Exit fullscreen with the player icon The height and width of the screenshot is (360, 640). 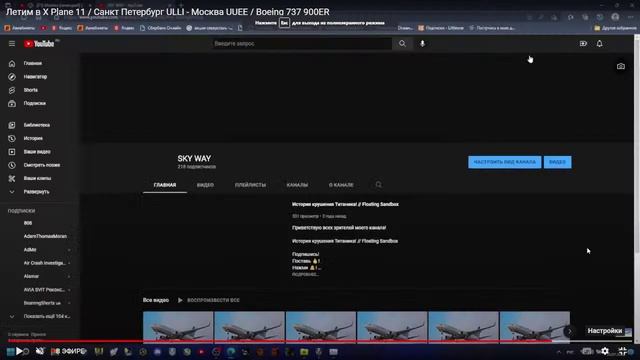(x=623, y=351)
